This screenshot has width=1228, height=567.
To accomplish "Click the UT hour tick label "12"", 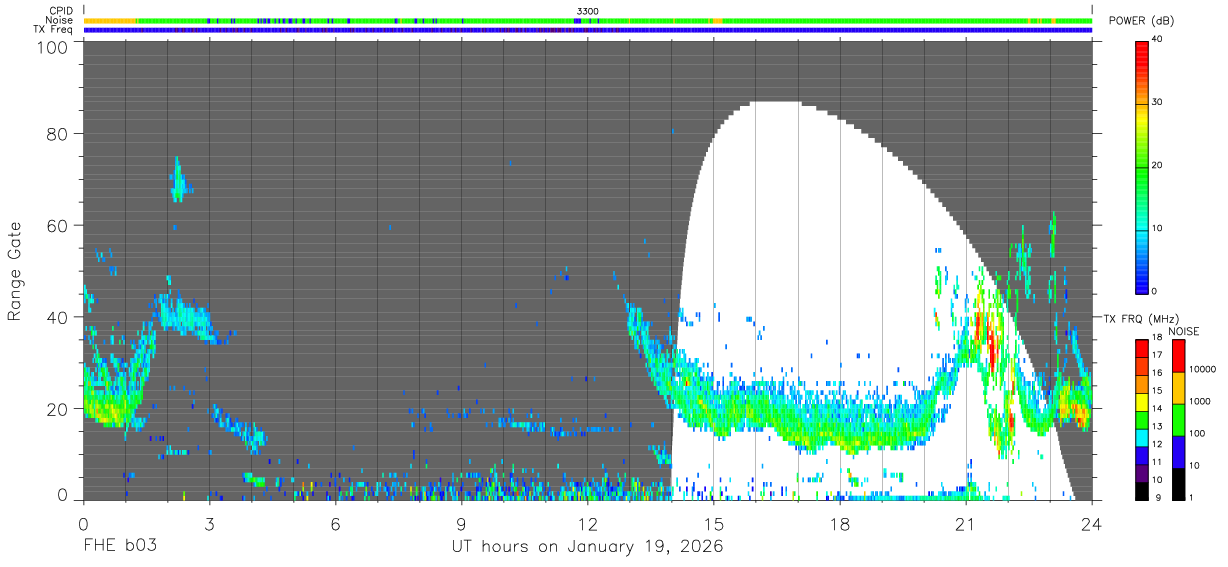I will pyautogui.click(x=587, y=523).
